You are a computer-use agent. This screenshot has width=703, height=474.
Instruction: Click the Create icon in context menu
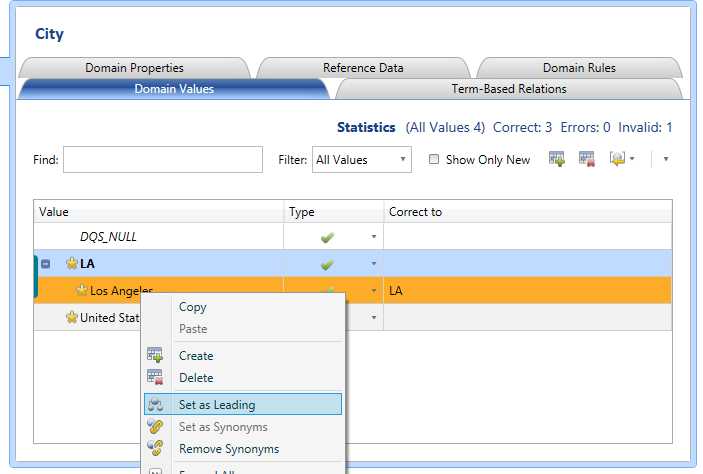pyautogui.click(x=155, y=355)
